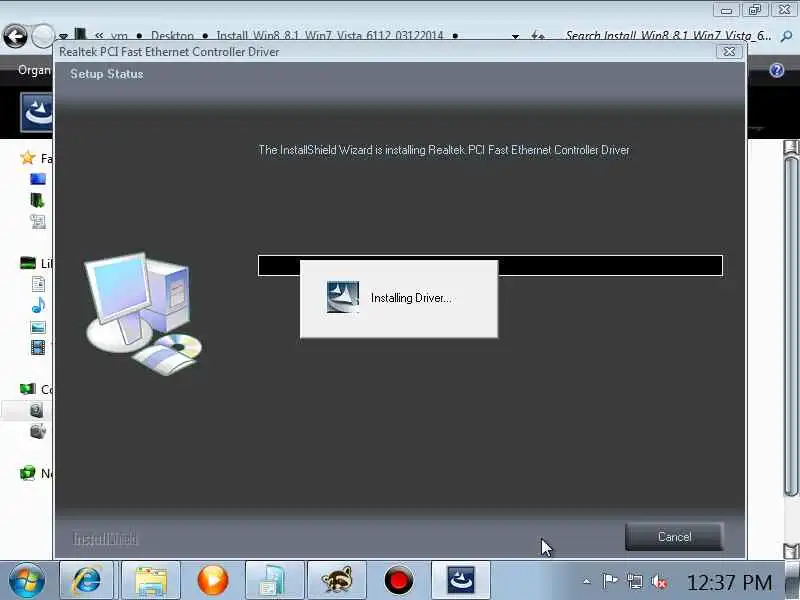Click the Explorer vertical scrollbar

tap(791, 327)
